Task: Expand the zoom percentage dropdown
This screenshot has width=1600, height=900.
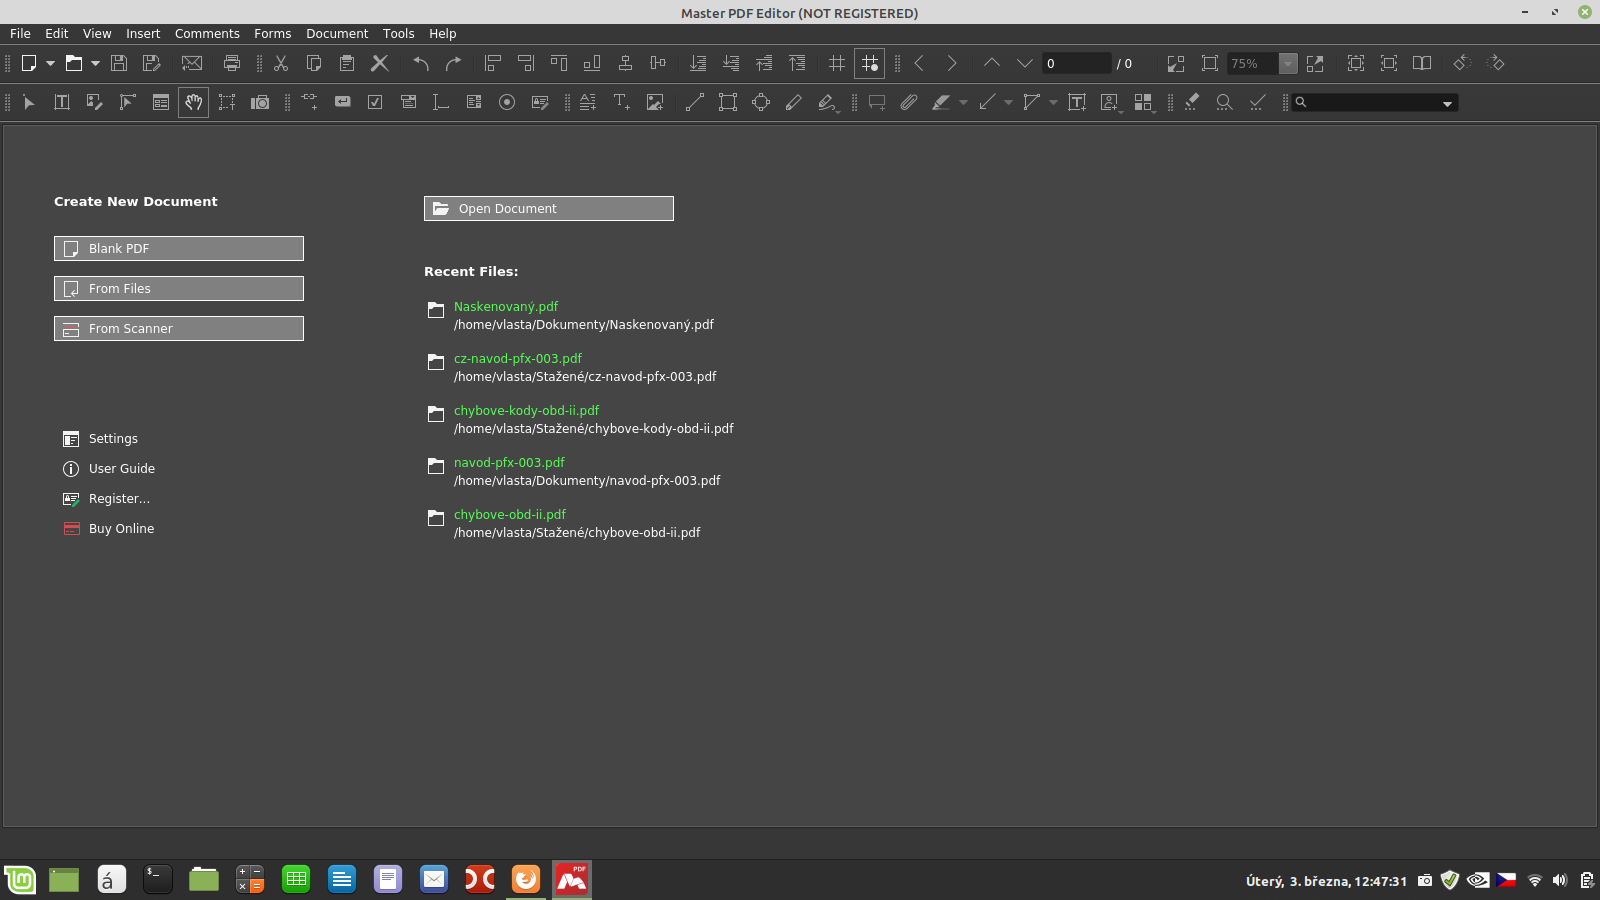Action: [x=1288, y=63]
